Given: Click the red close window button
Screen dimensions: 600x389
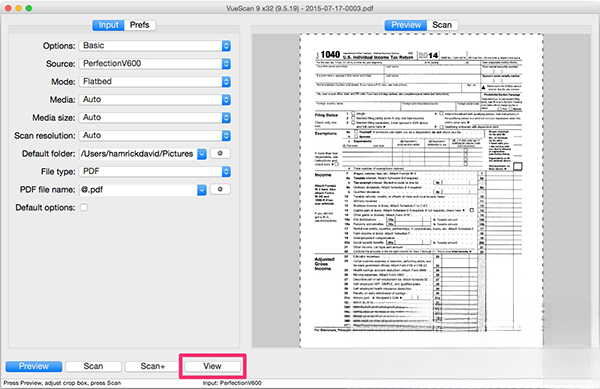Looking at the screenshot, I should coord(8,8).
